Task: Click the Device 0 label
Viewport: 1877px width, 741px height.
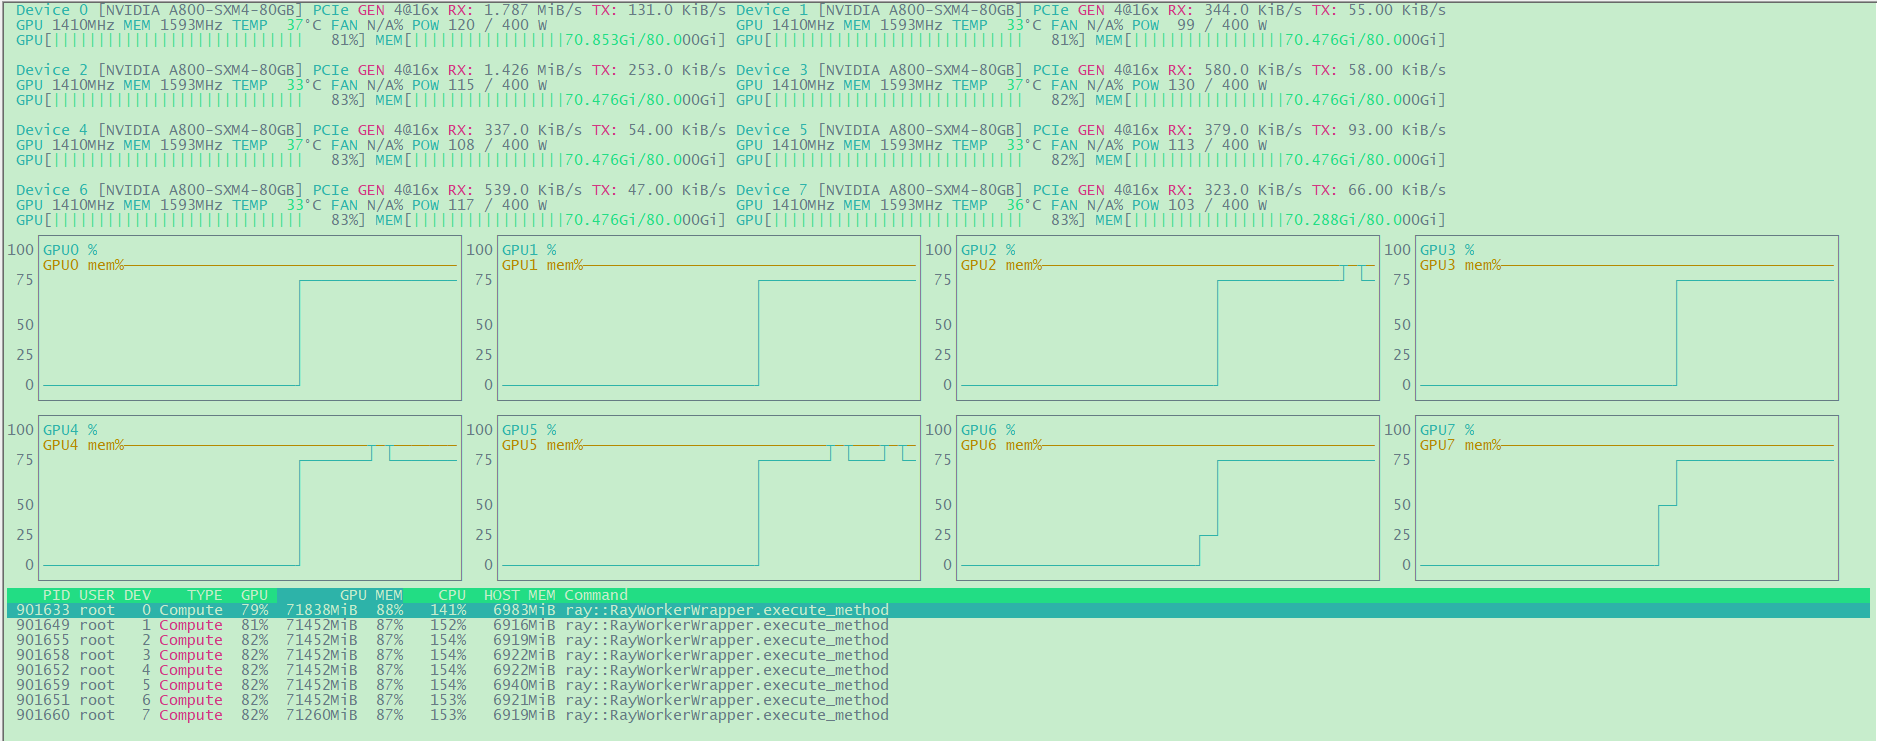Action: click(x=52, y=10)
